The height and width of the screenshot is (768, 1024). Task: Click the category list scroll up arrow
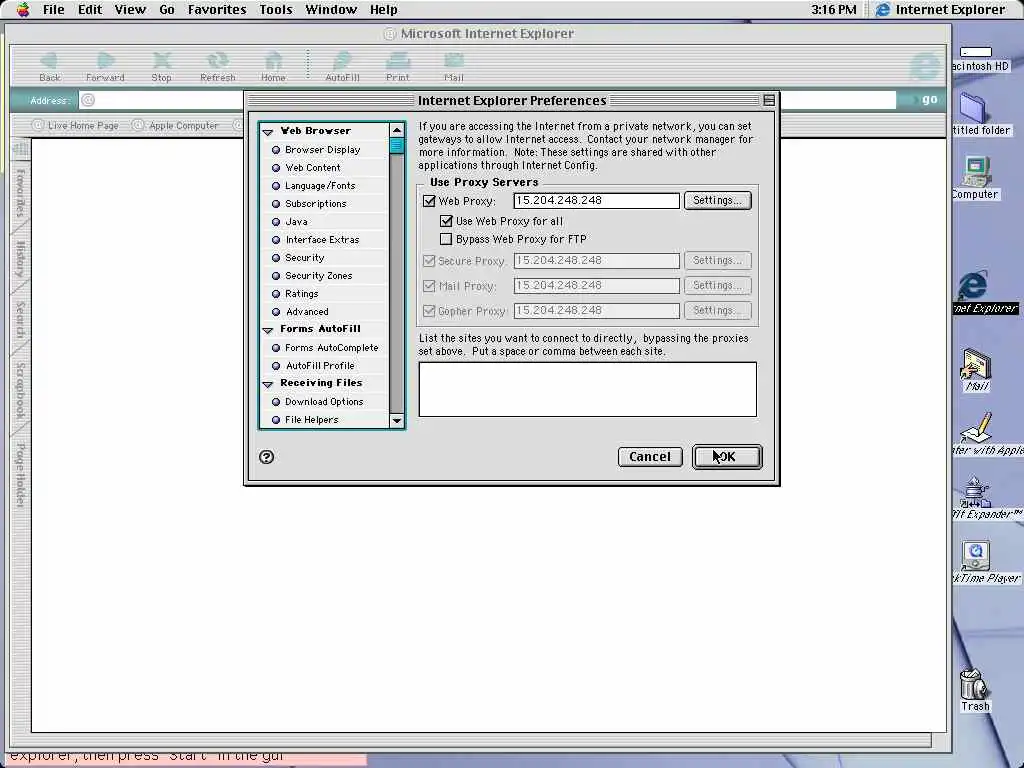pyautogui.click(x=396, y=130)
